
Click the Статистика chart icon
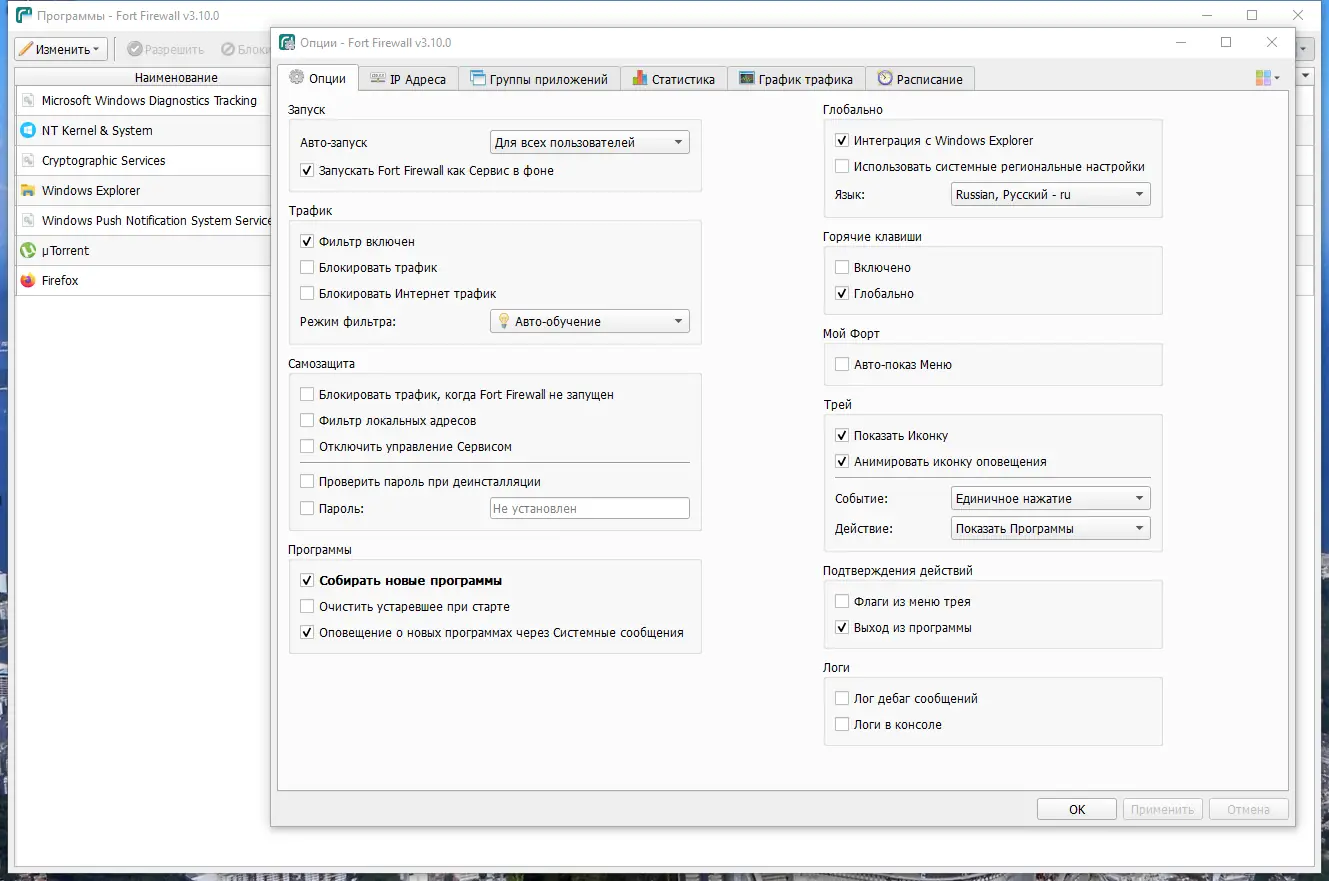(x=640, y=79)
